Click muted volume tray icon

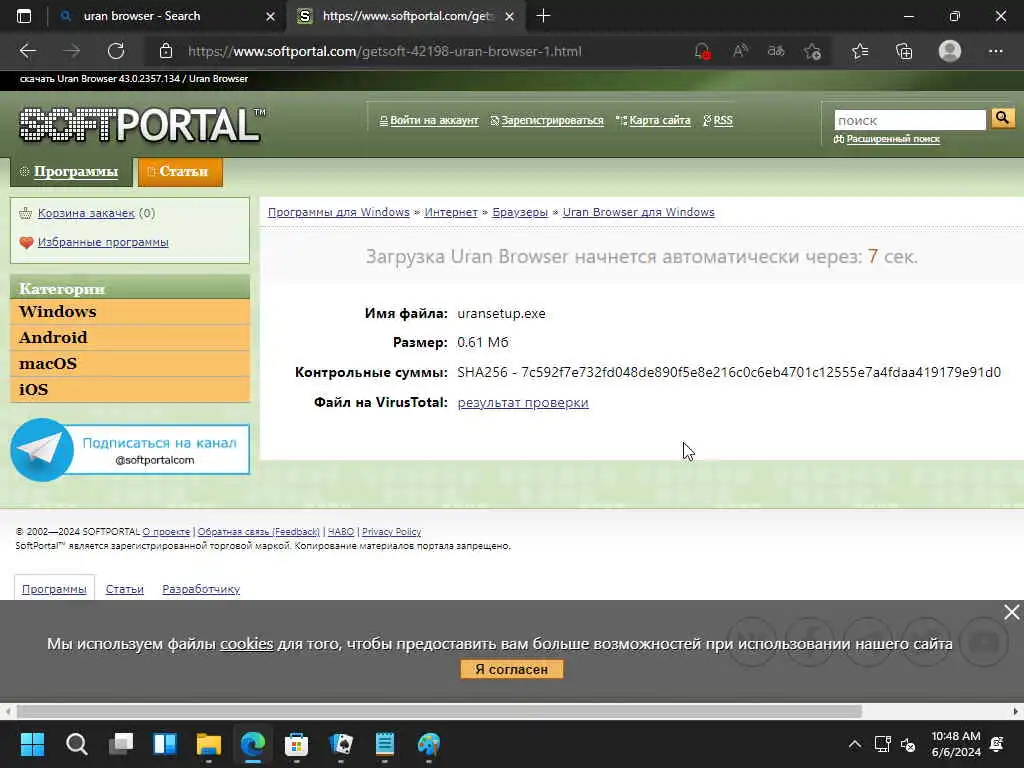908,744
